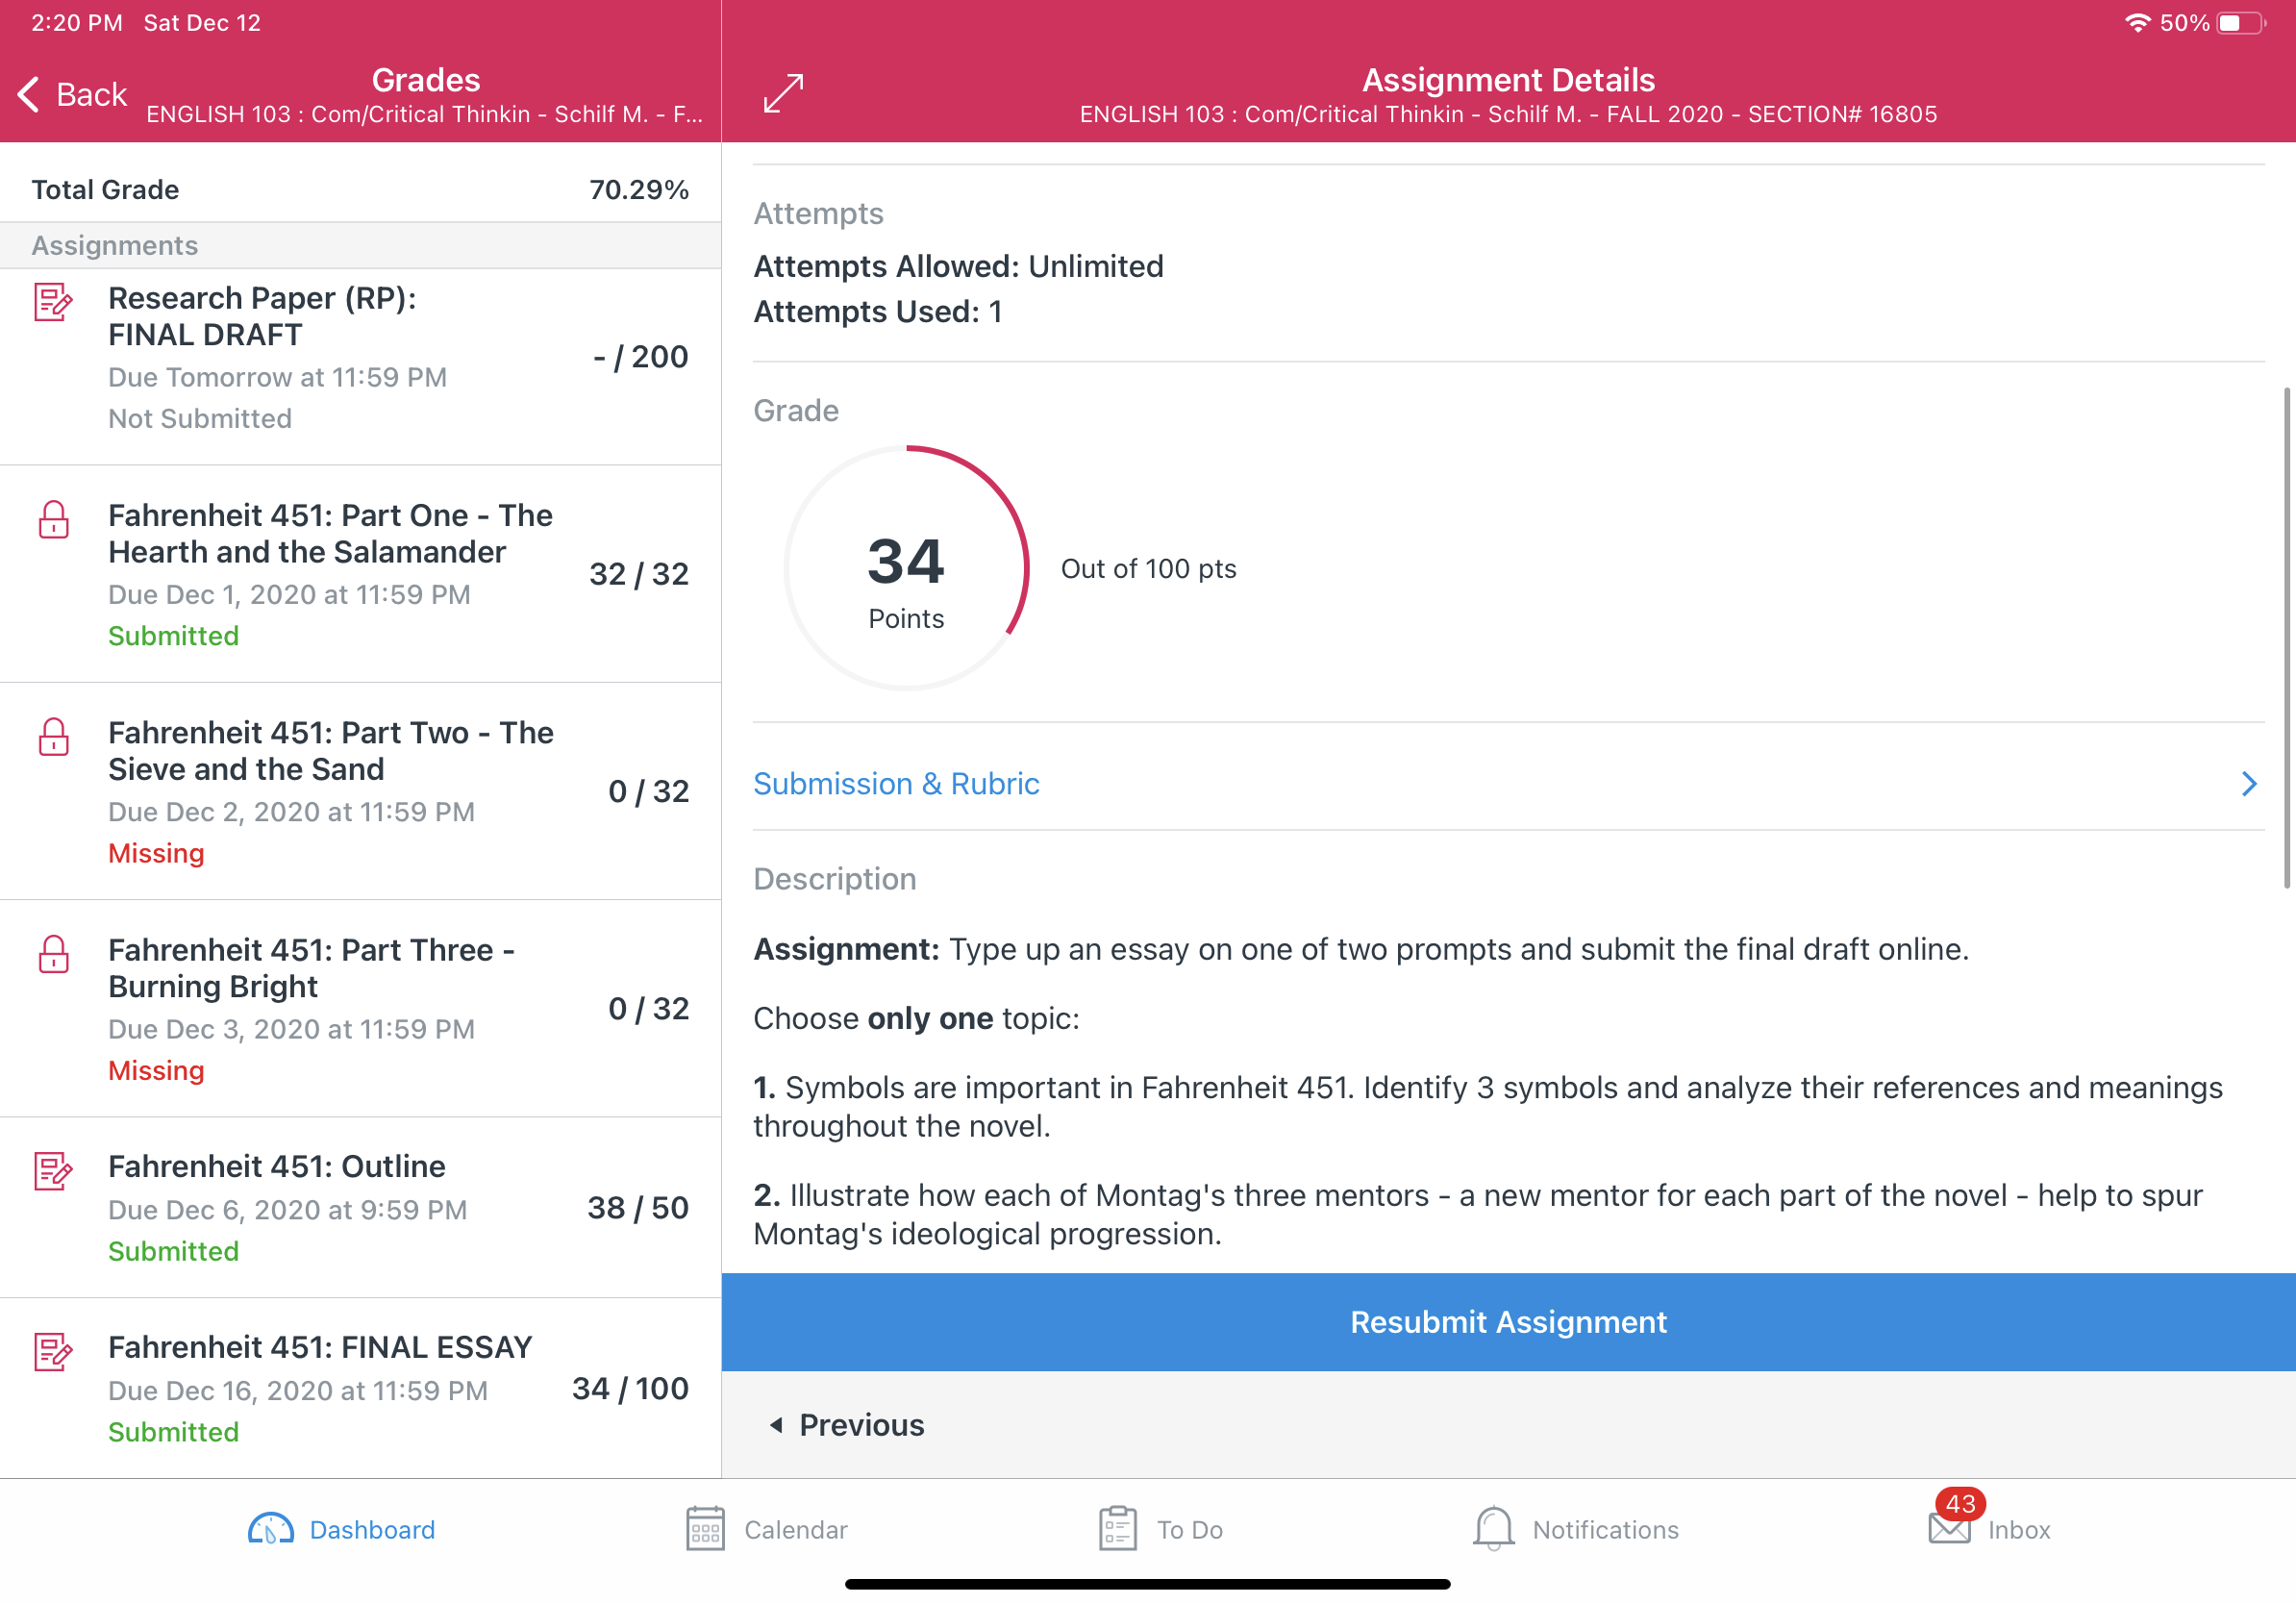This screenshot has width=2296, height=1604.
Task: Tap the Previous arrow triangle
Action: (776, 1424)
